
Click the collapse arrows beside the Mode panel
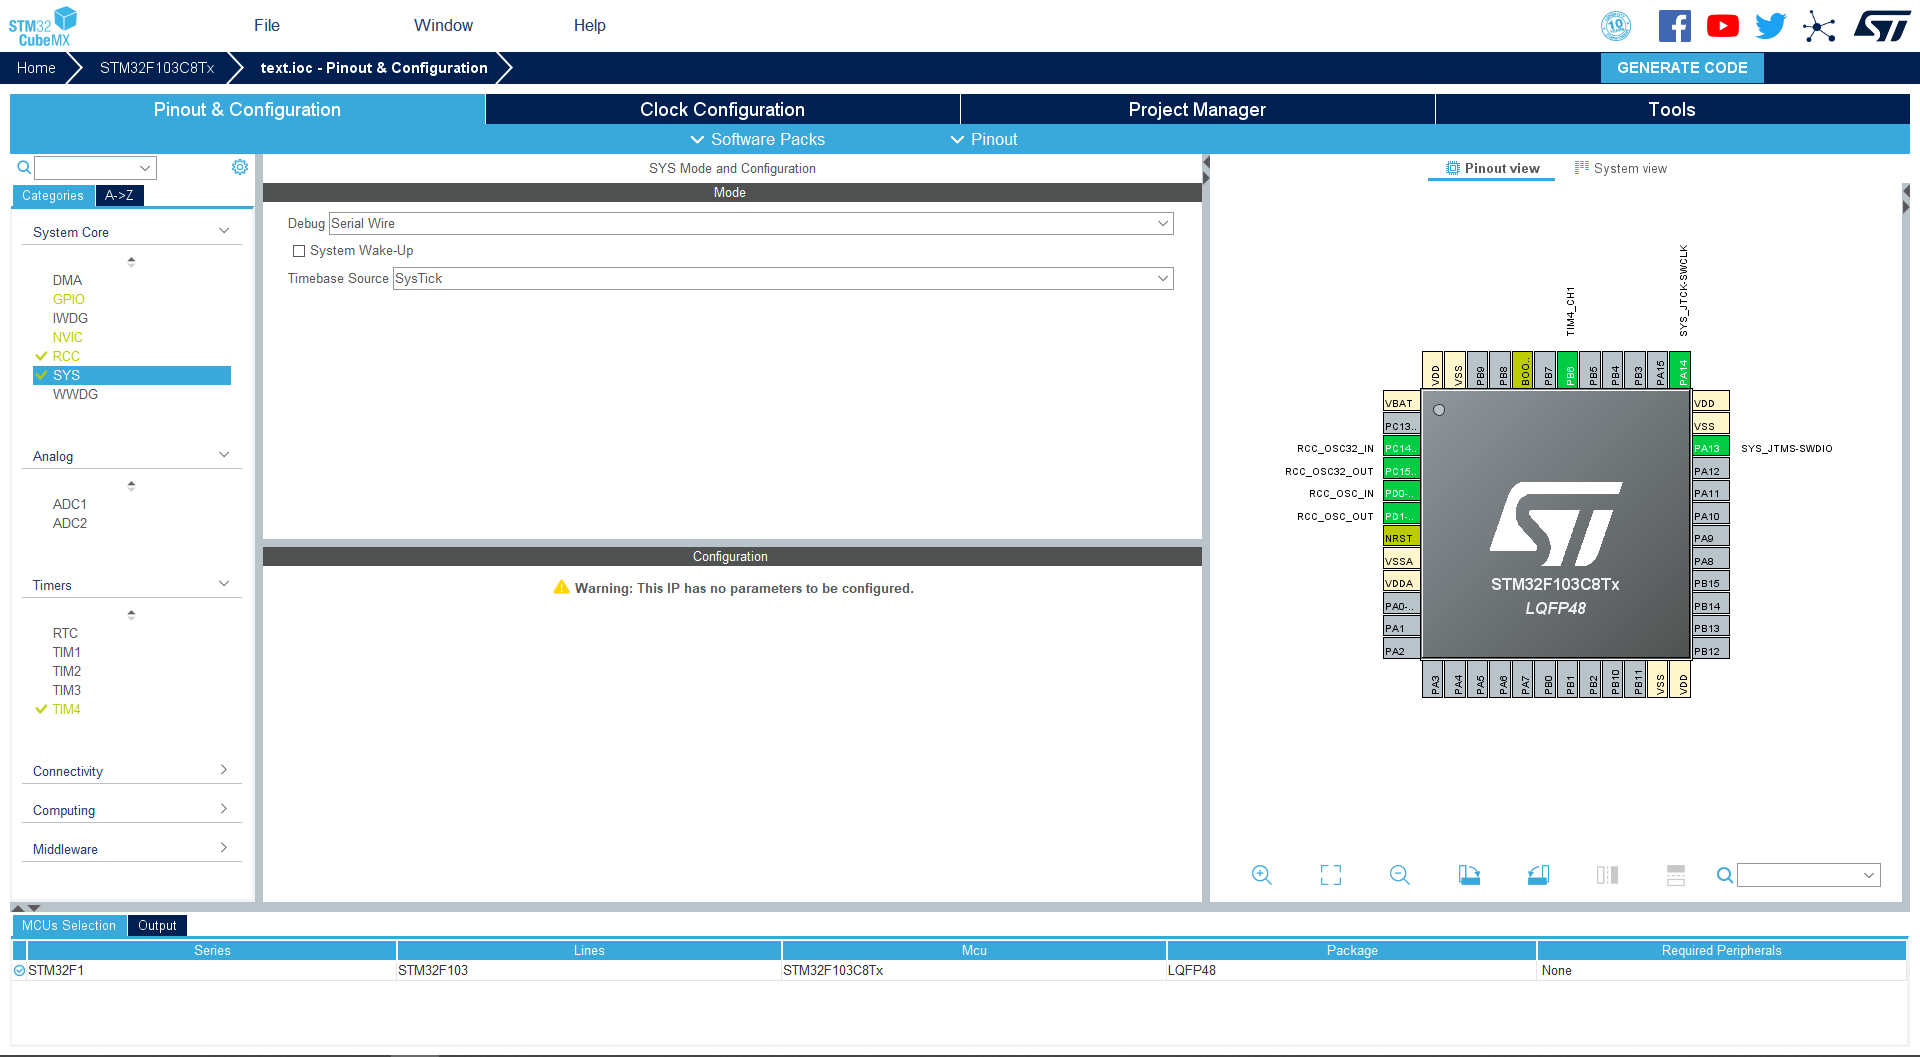(1206, 170)
